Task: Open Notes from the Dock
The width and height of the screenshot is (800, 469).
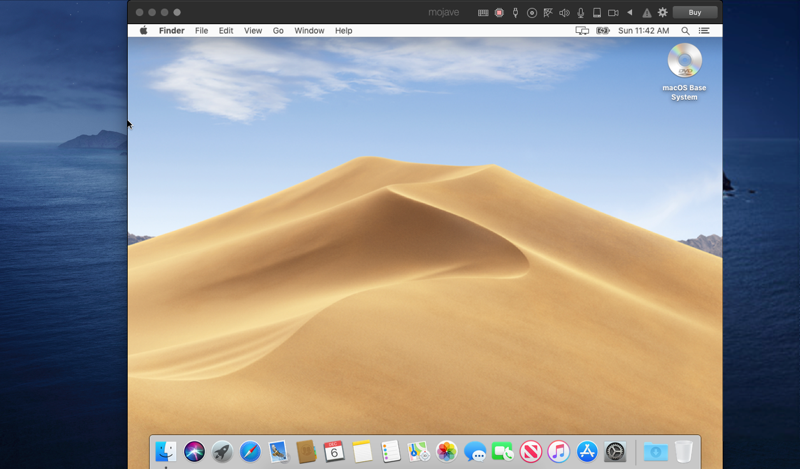Action: (362, 452)
